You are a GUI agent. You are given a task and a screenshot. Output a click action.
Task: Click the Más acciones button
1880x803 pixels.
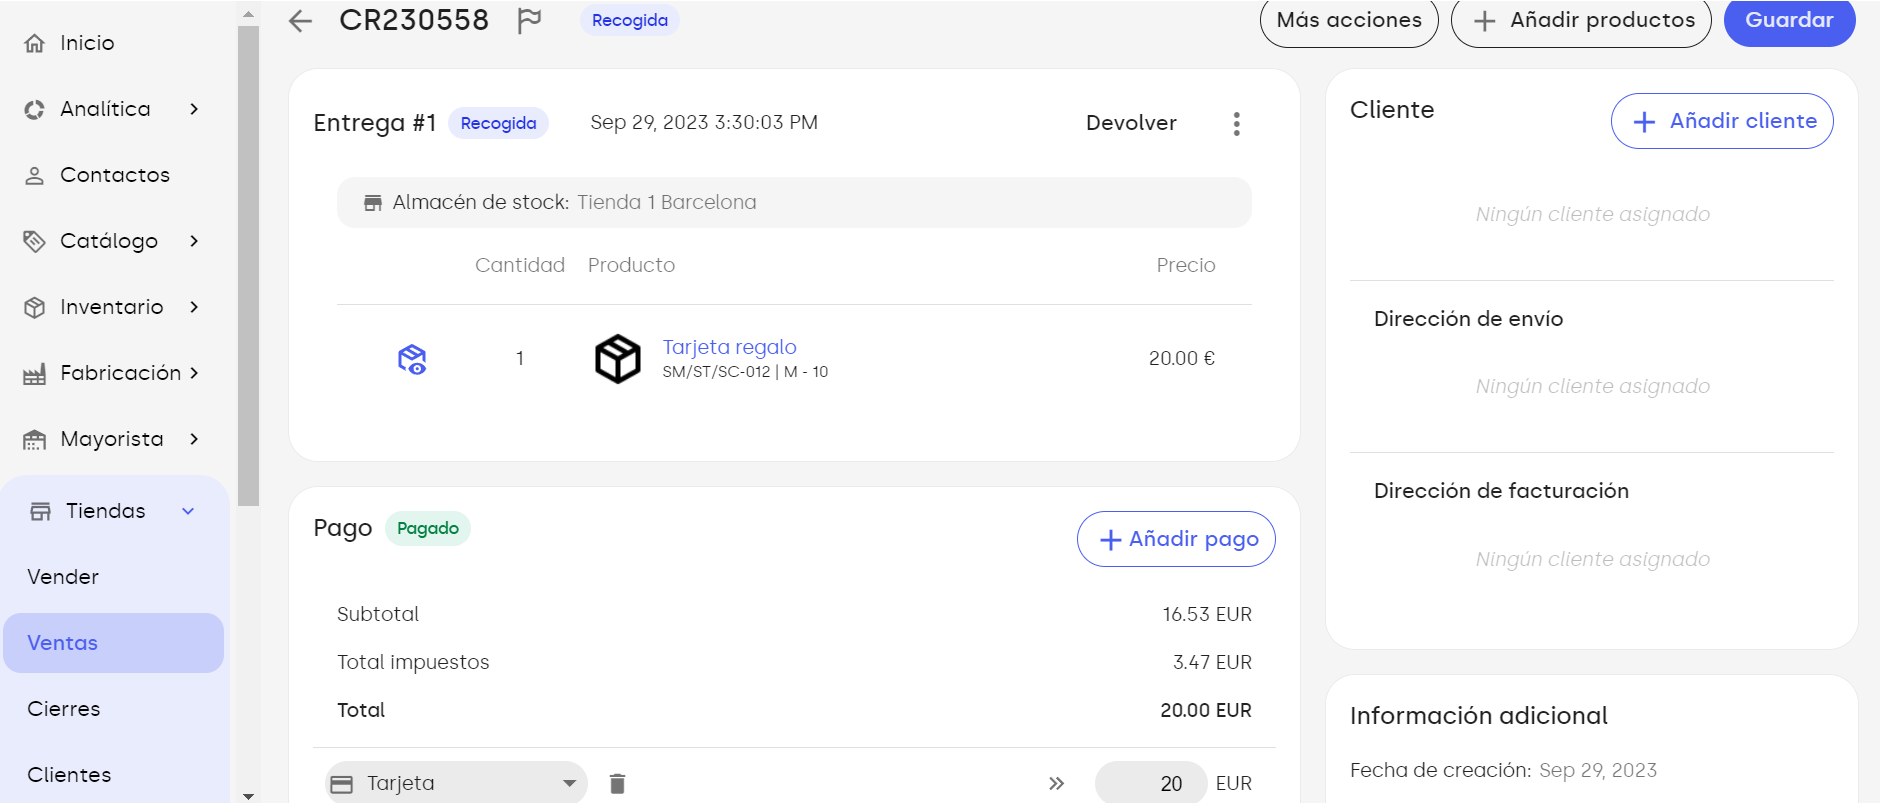coord(1349,21)
